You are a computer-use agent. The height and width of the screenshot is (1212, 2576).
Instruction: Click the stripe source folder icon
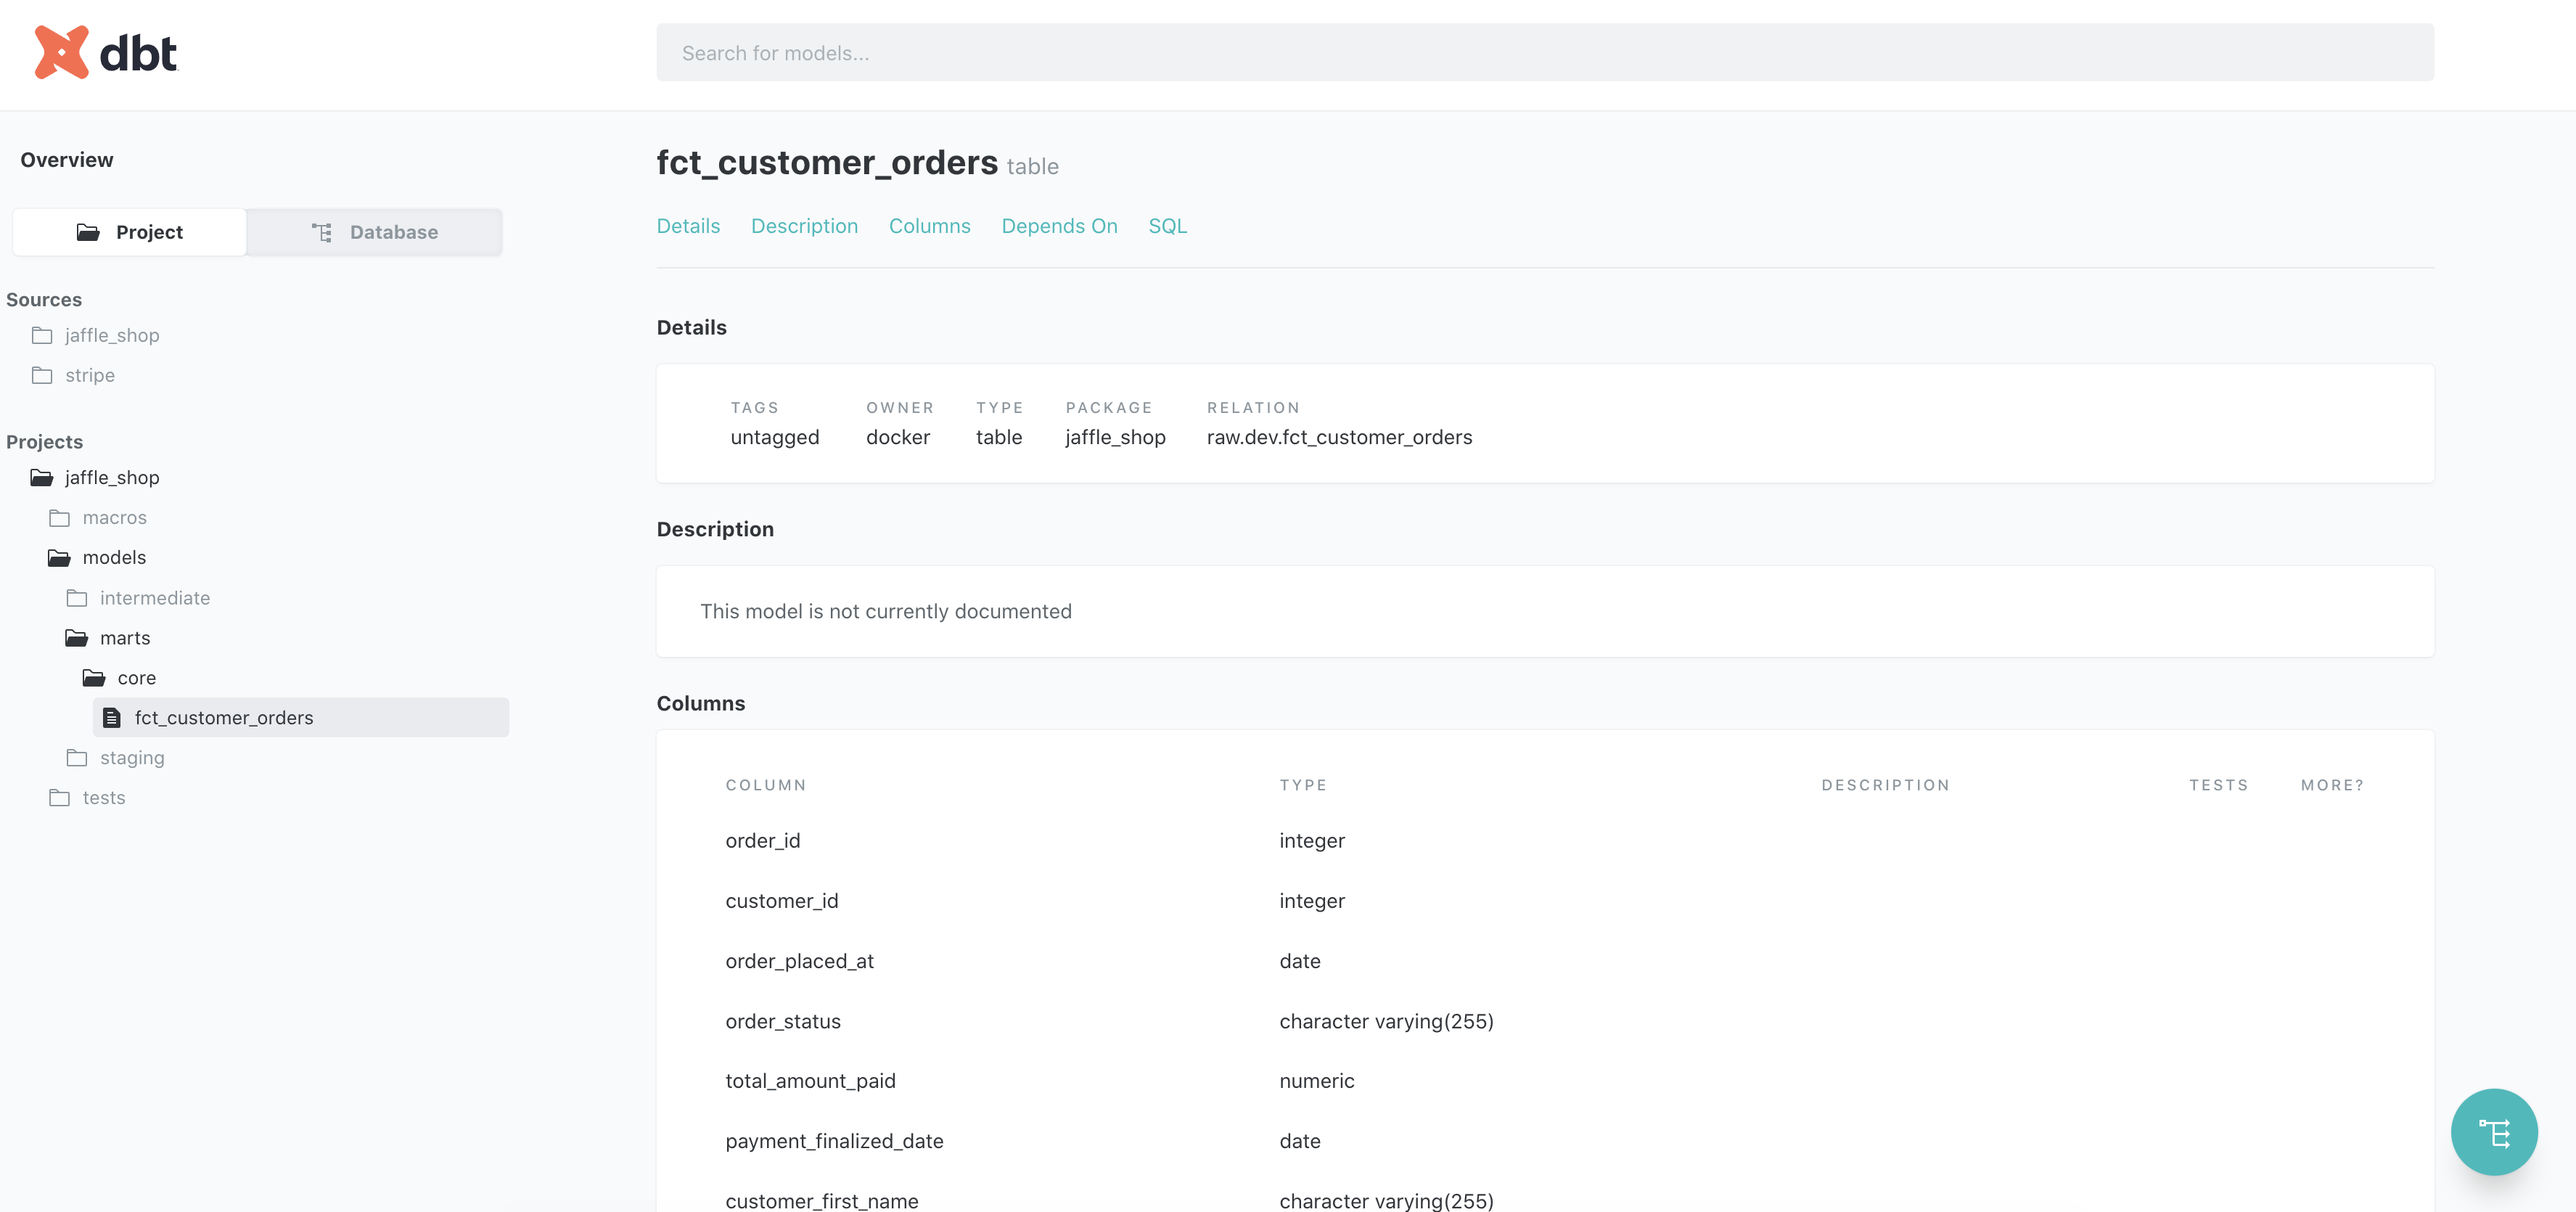click(x=43, y=374)
